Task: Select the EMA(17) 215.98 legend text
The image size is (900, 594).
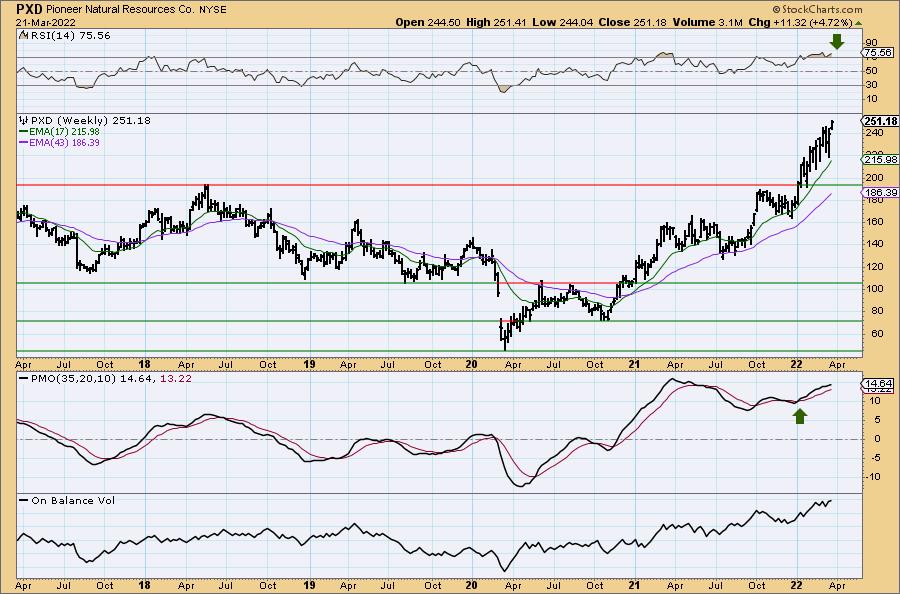Action: pyautogui.click(x=64, y=131)
